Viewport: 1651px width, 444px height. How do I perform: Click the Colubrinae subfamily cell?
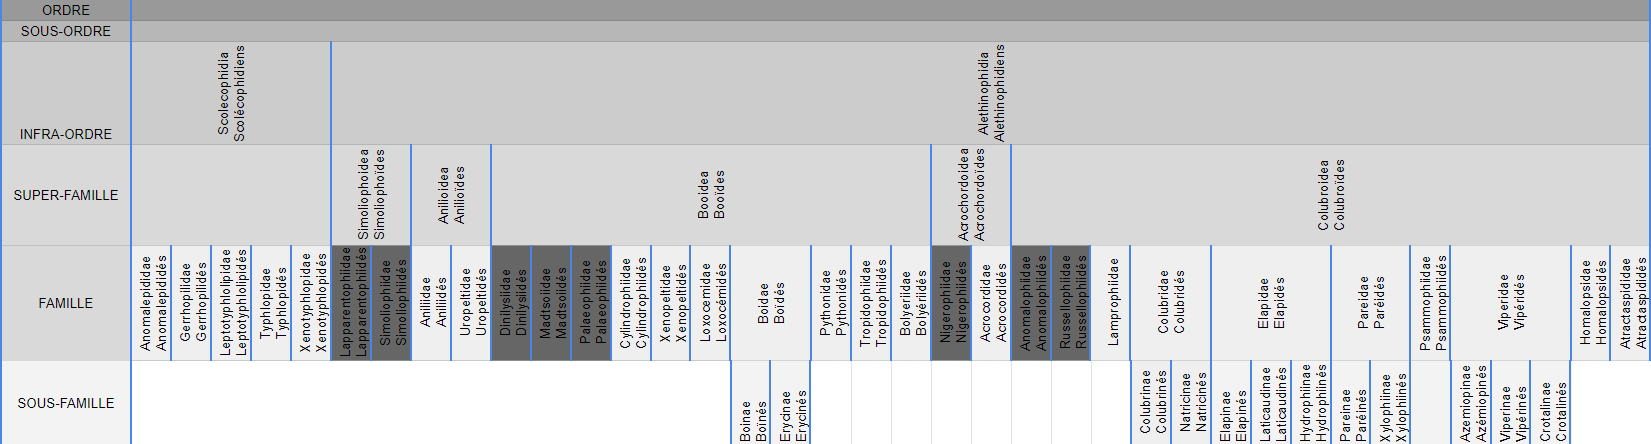pos(1151,403)
